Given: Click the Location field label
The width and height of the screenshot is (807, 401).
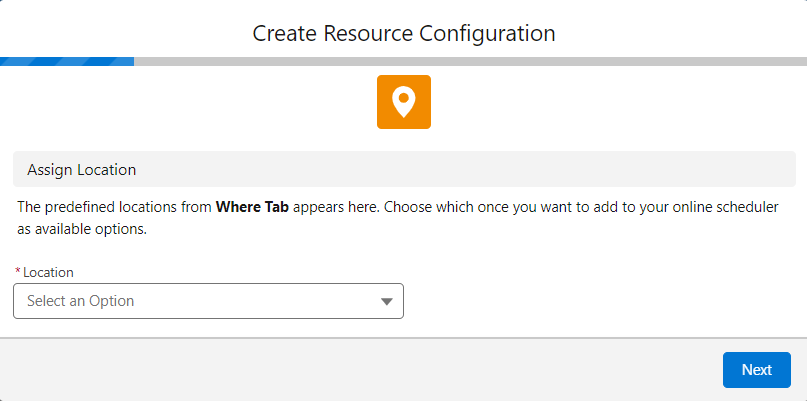Looking at the screenshot, I should [x=48, y=272].
